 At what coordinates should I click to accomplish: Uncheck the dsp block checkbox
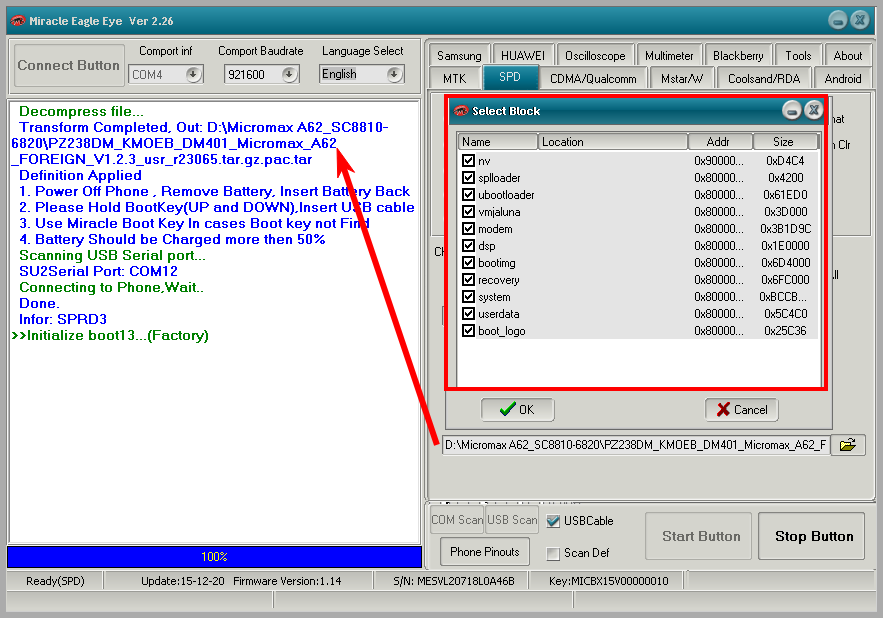click(468, 246)
